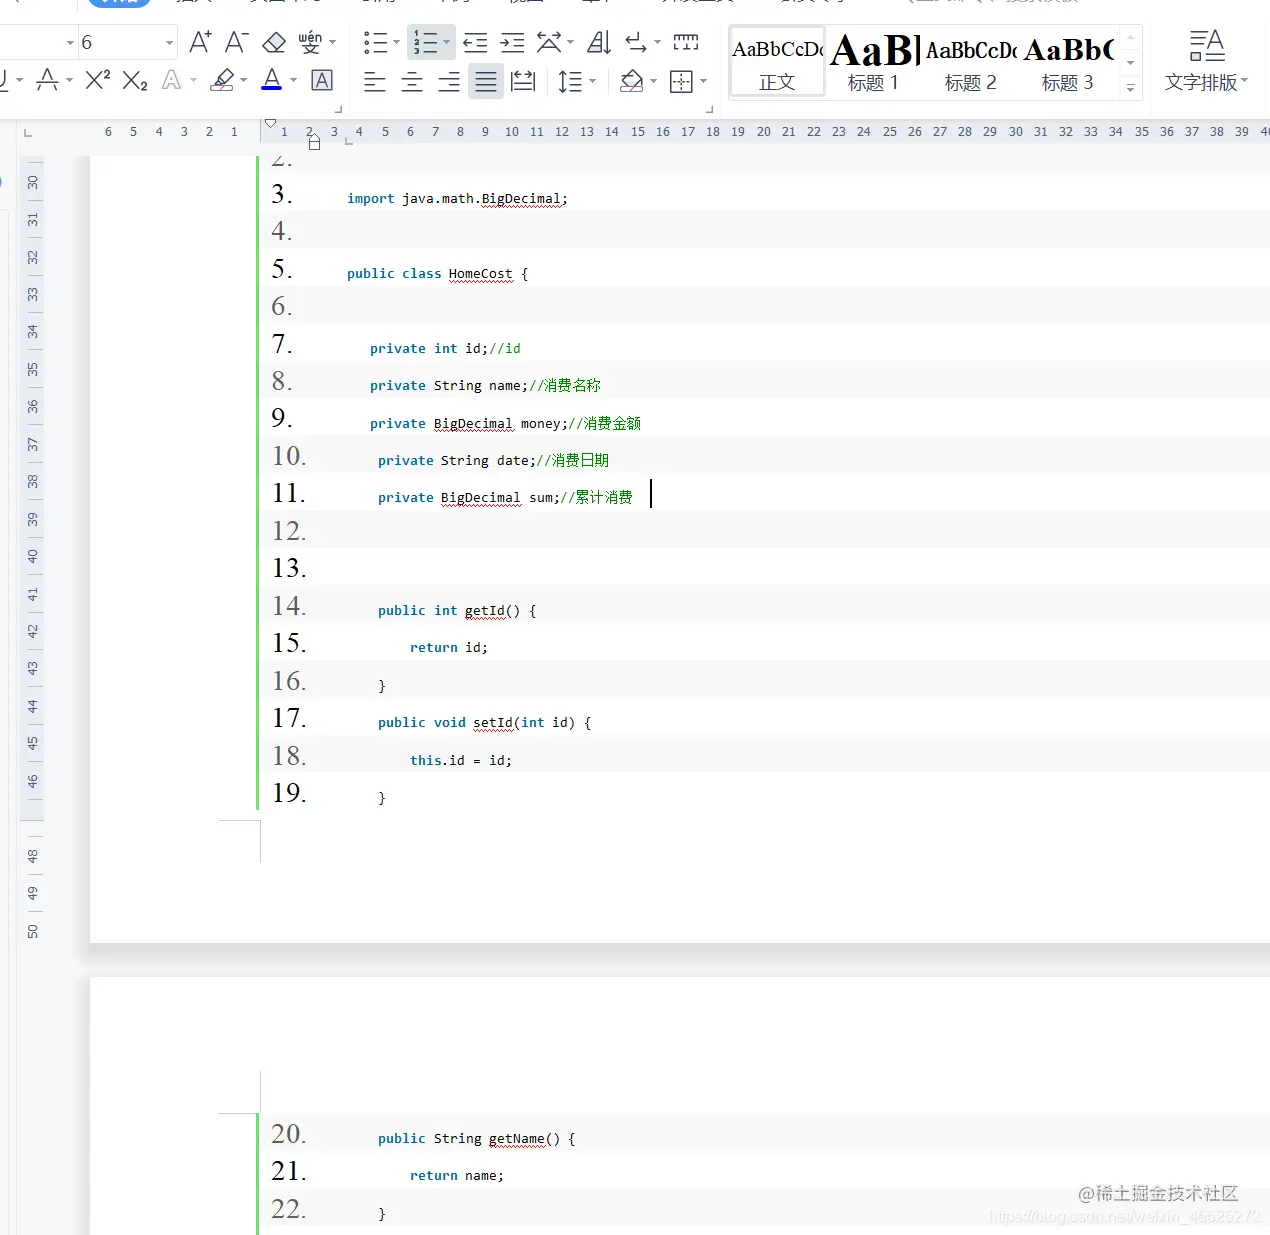Decrease paragraph indent

pyautogui.click(x=475, y=42)
